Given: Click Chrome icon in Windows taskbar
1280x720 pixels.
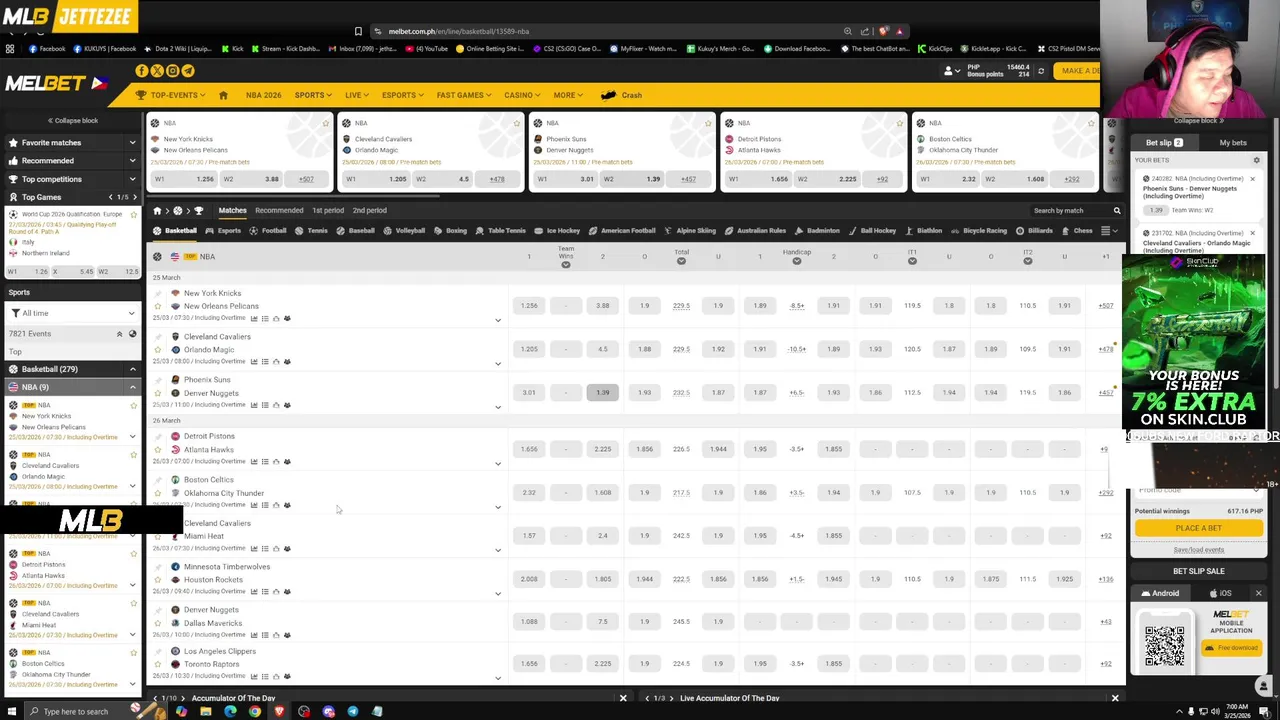Looking at the screenshot, I should pos(255,711).
